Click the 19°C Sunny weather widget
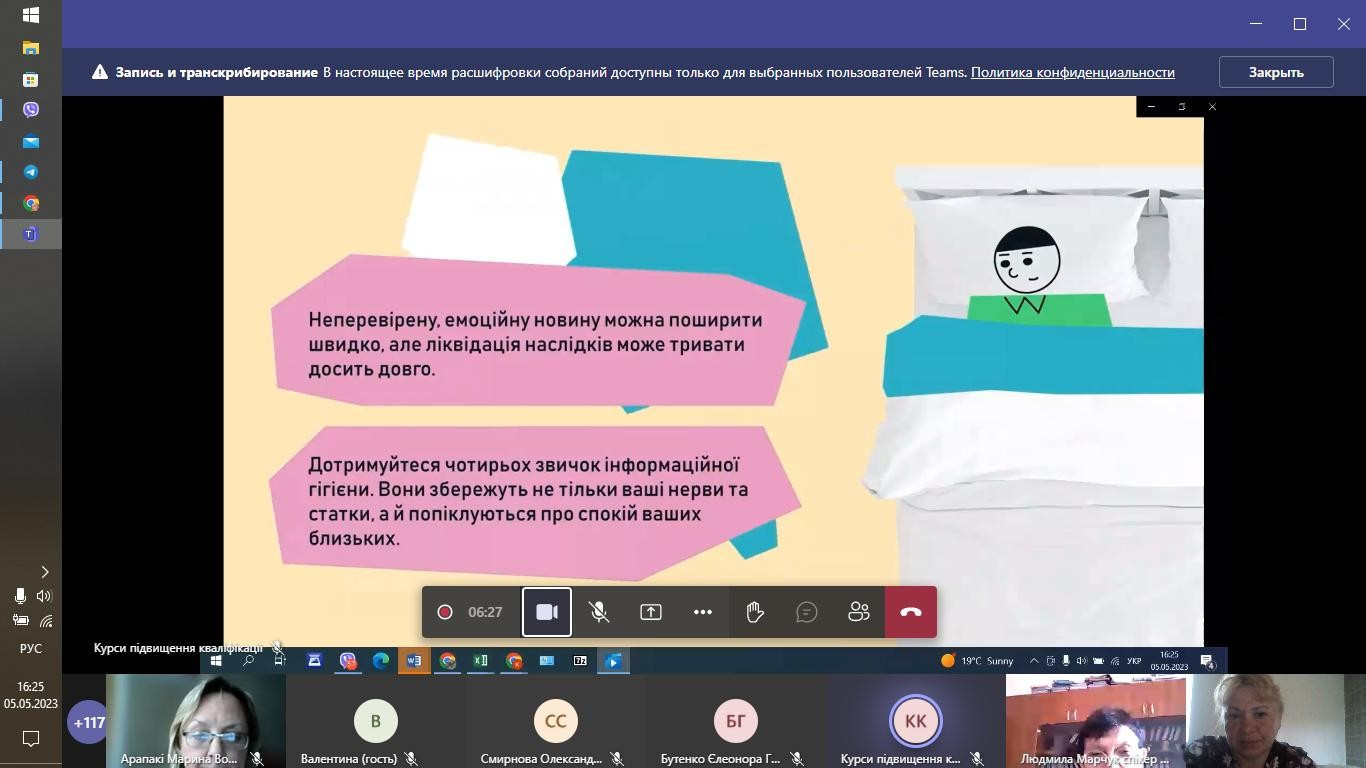1366x768 pixels. [977, 660]
